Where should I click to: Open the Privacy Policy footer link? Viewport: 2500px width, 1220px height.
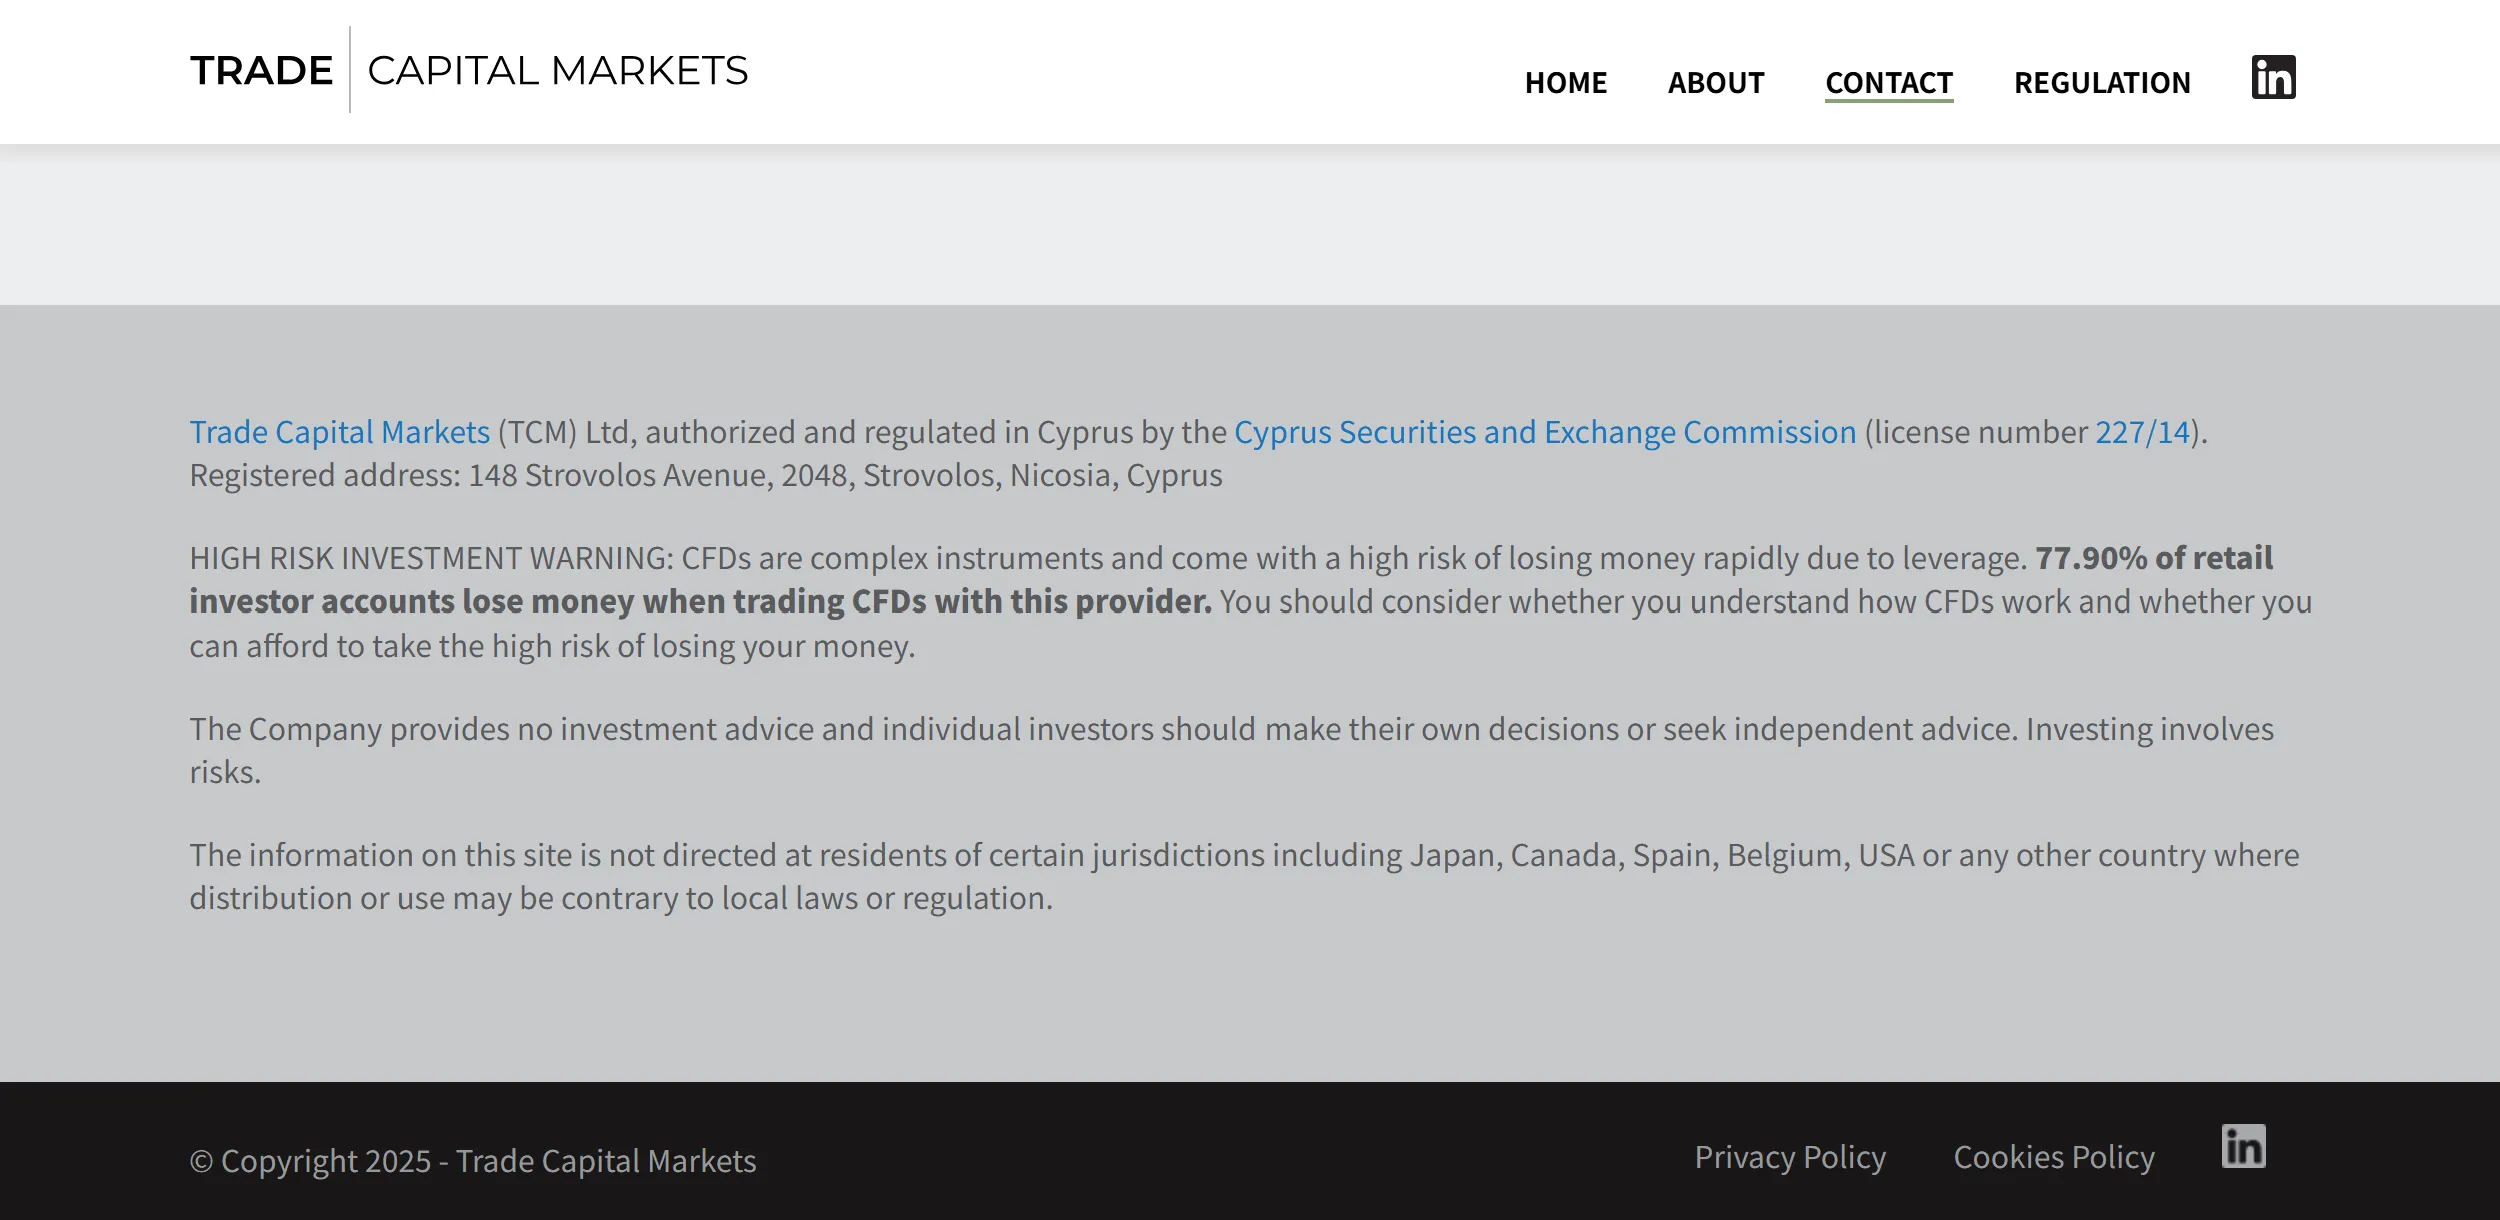1790,1157
